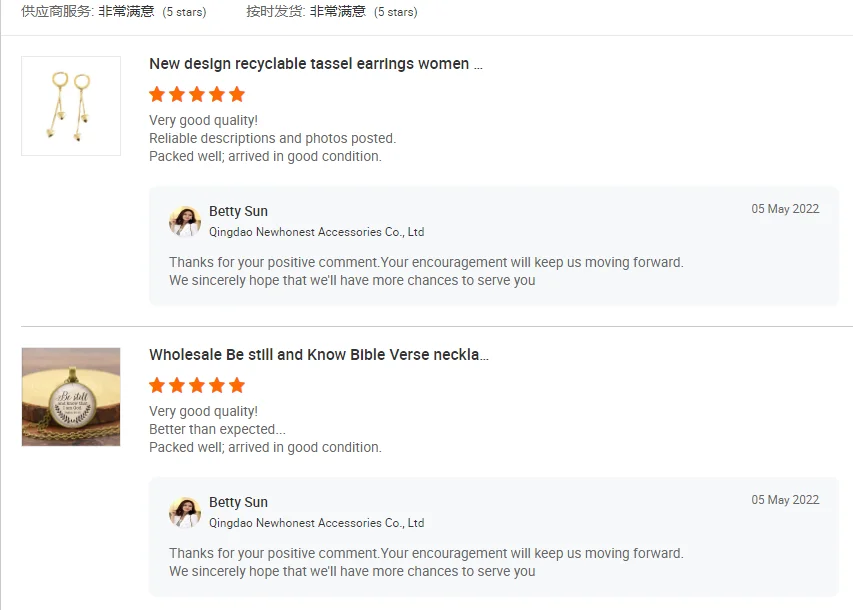Click the 供应商服务 rating label
The width and height of the screenshot is (853, 610).
pyautogui.click(x=57, y=12)
